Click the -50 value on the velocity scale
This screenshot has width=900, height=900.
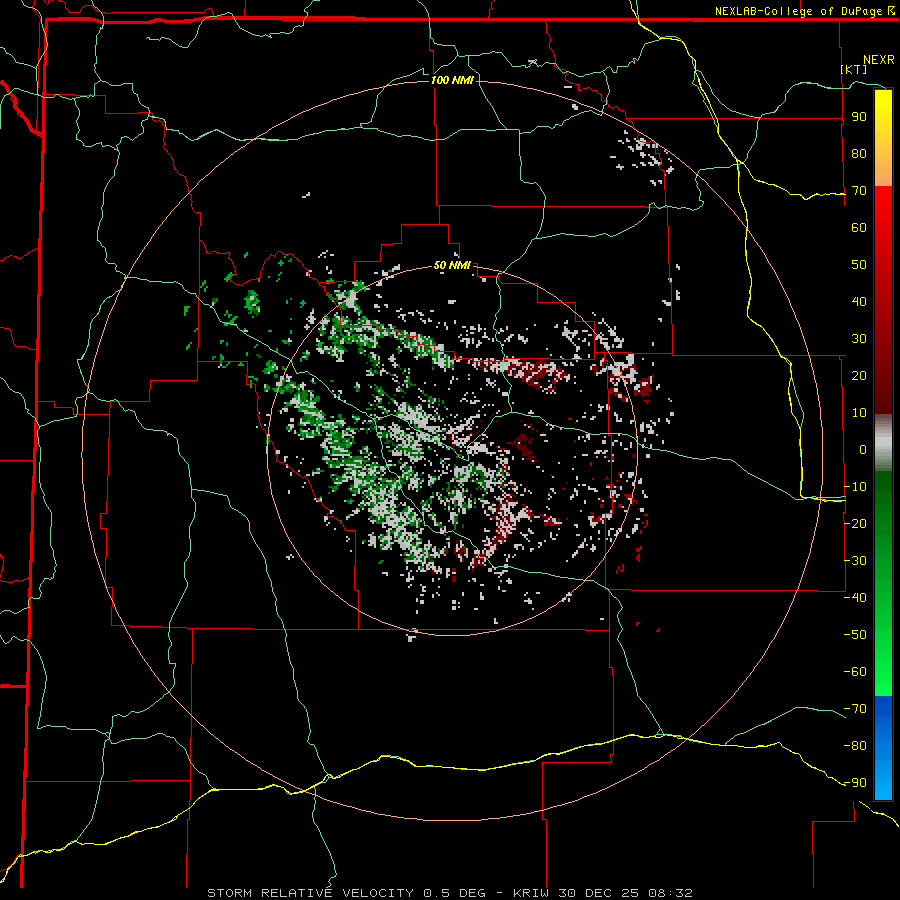855,634
